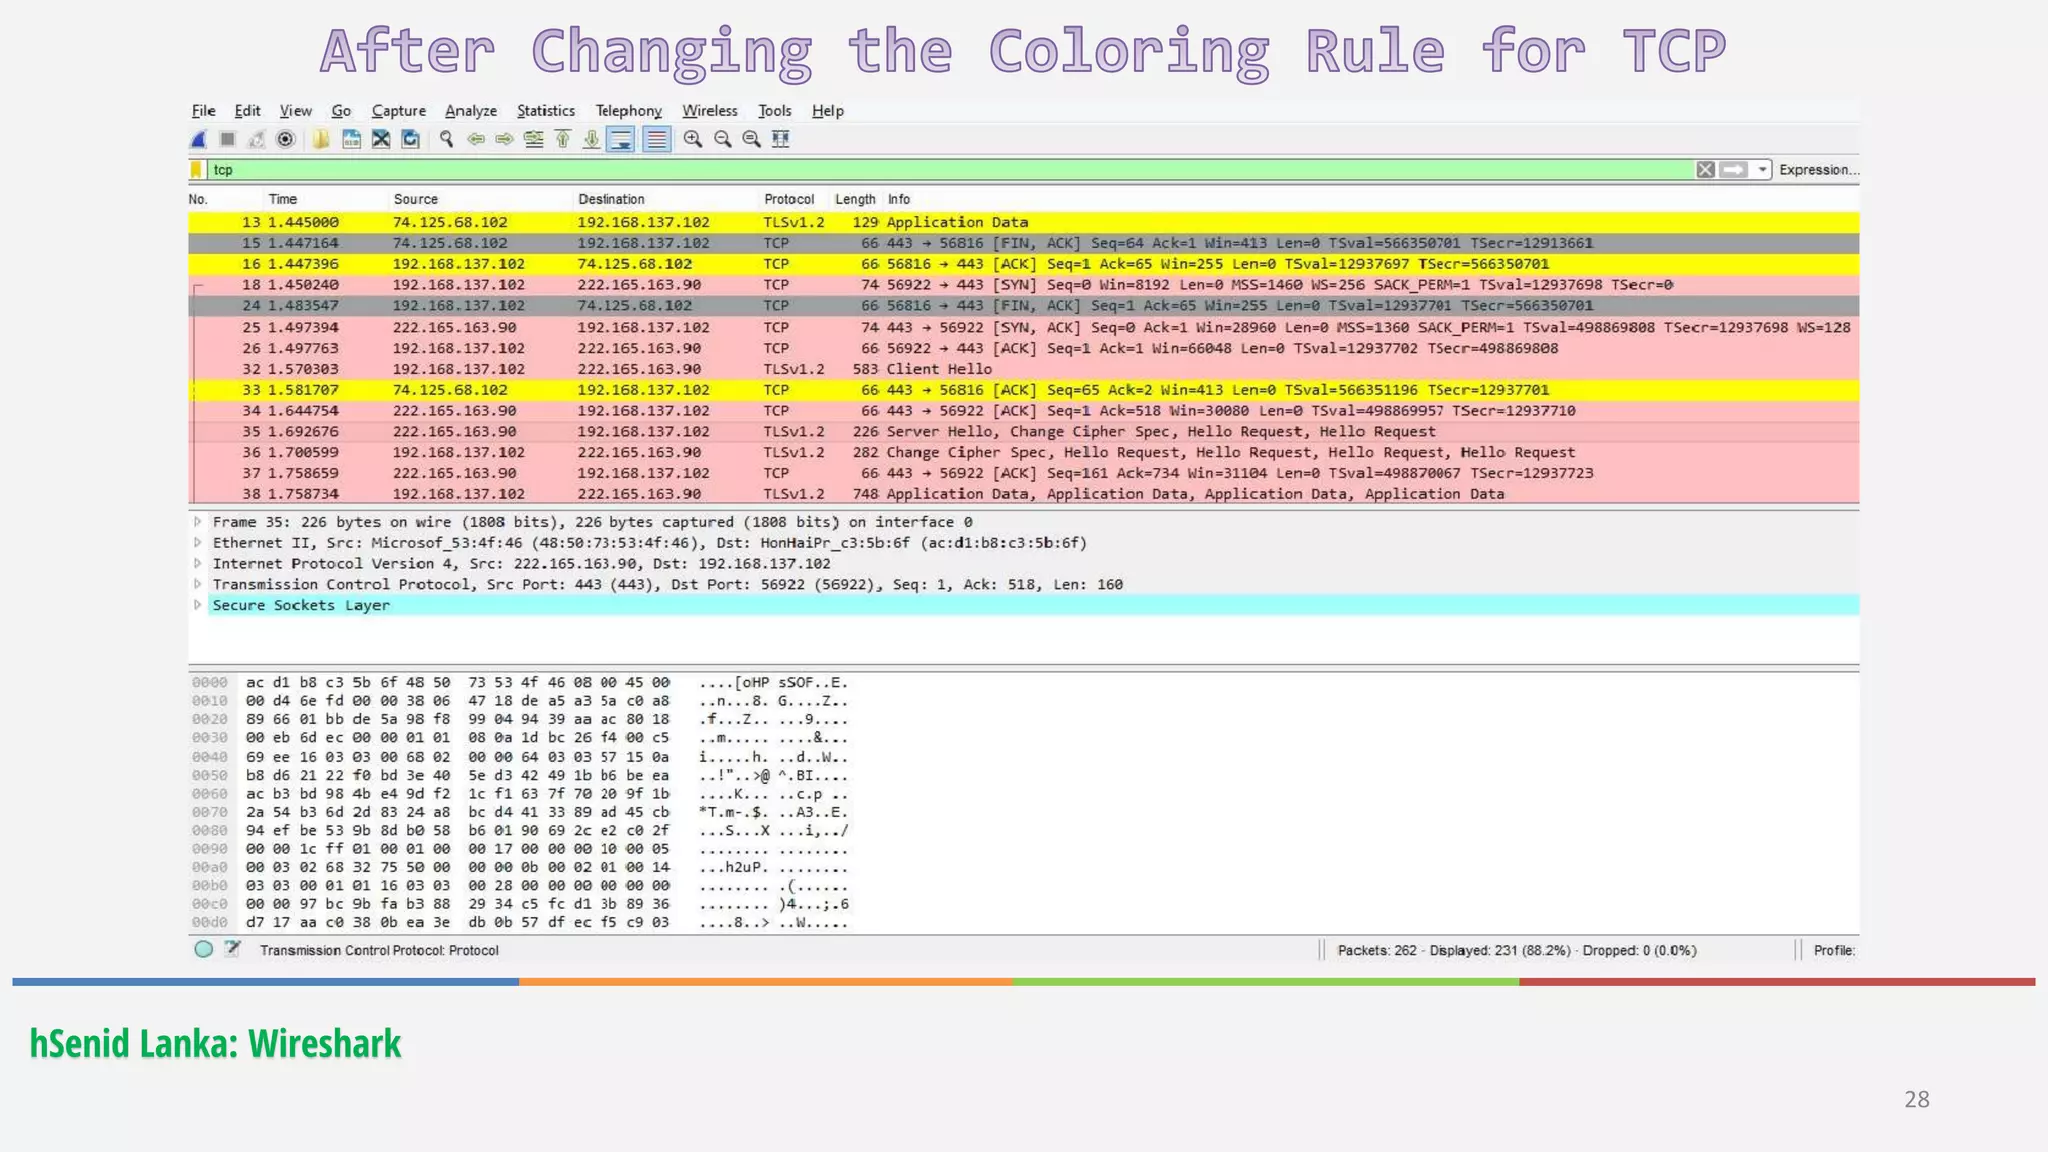Expand the Internet Protocol Version 4 node
Image resolution: width=2048 pixels, height=1152 pixels.
[198, 564]
